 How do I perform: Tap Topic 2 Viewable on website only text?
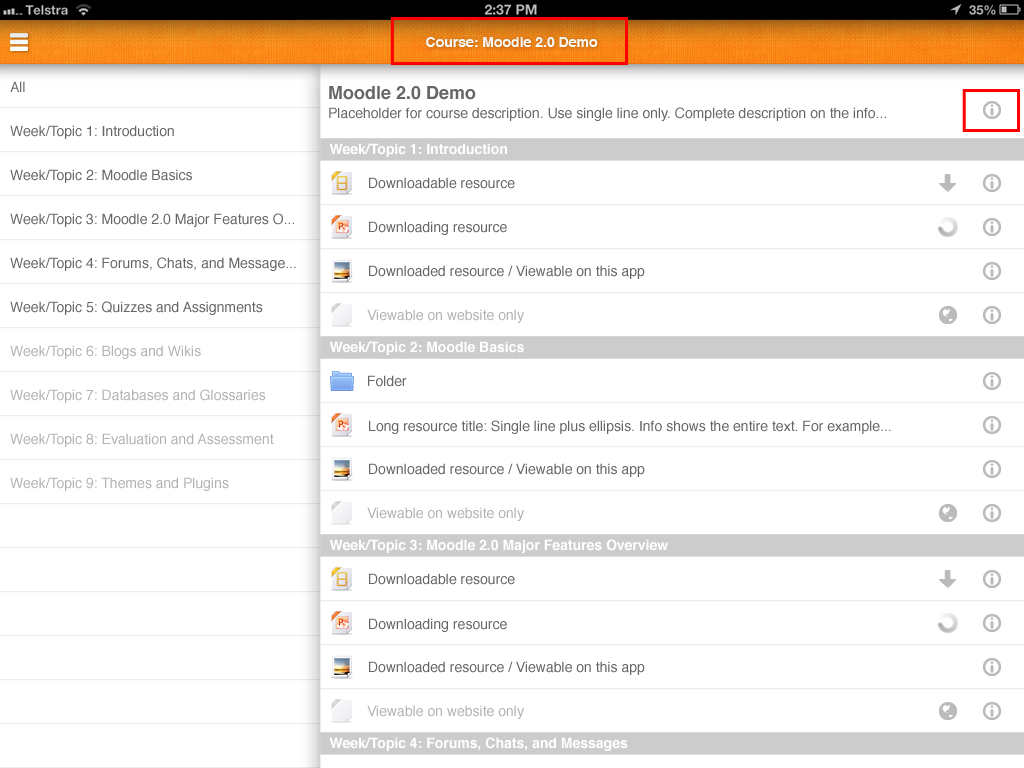click(445, 513)
